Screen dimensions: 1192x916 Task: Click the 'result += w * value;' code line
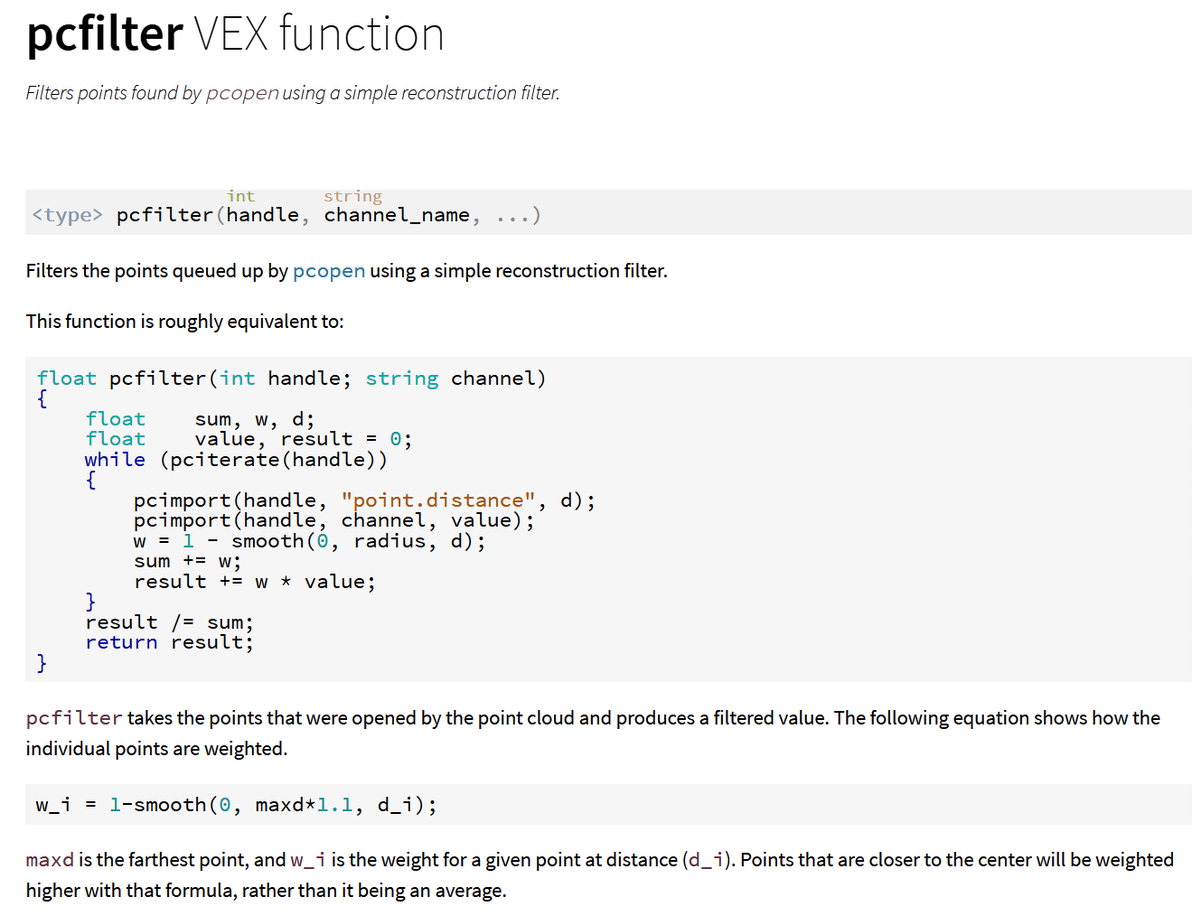coord(255,581)
